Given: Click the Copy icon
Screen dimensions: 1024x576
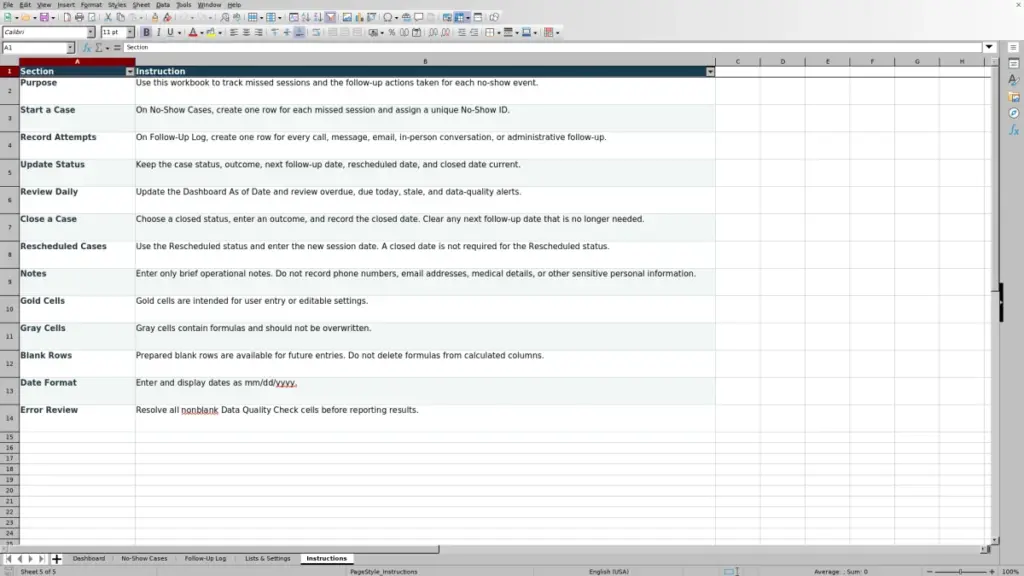Looking at the screenshot, I should [x=120, y=18].
